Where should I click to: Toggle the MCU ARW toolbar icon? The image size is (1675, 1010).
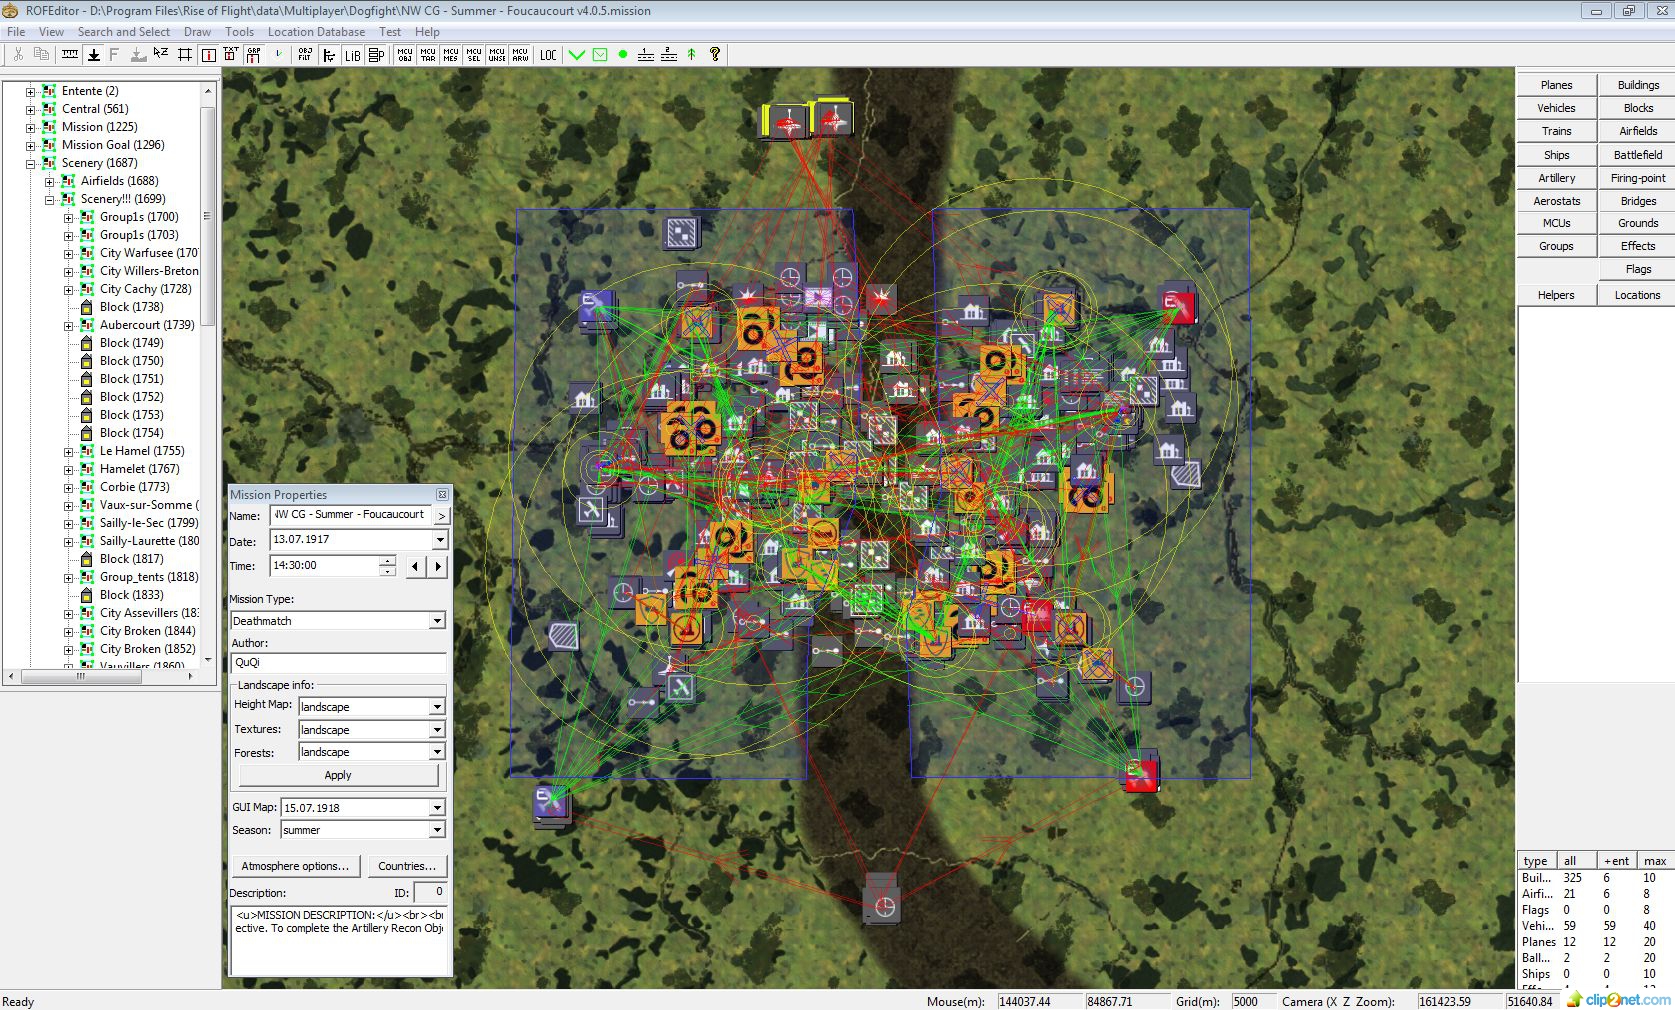click(x=520, y=54)
